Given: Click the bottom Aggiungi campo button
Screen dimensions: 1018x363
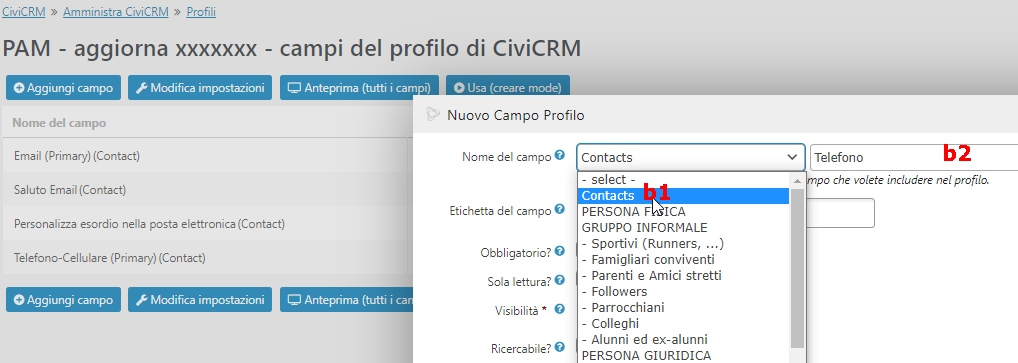Looking at the screenshot, I should [x=63, y=300].
